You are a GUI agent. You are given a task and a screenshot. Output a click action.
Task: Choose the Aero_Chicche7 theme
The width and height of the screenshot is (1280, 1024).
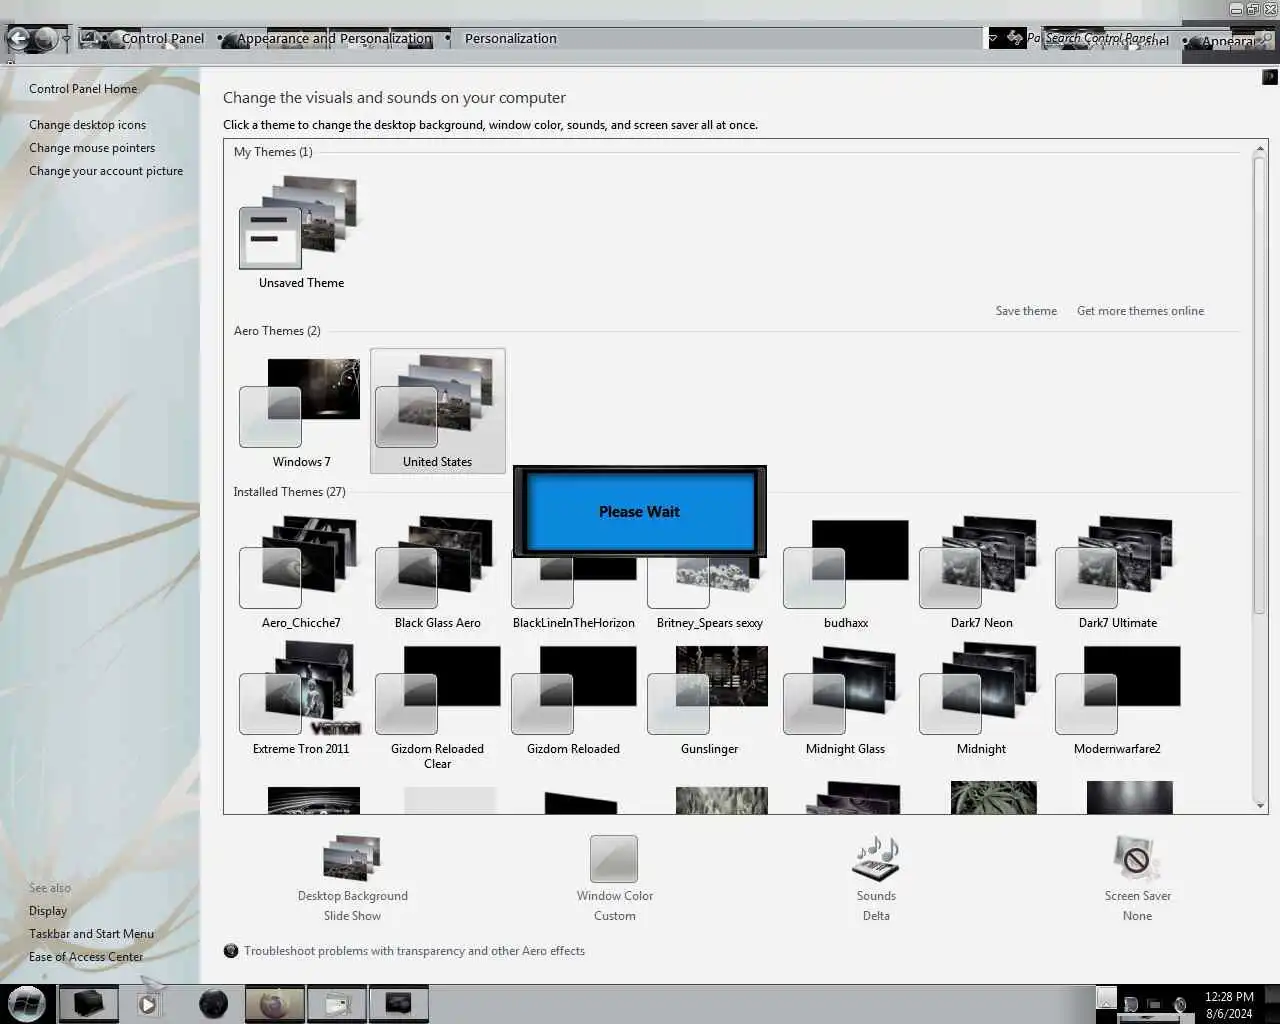[x=301, y=572]
